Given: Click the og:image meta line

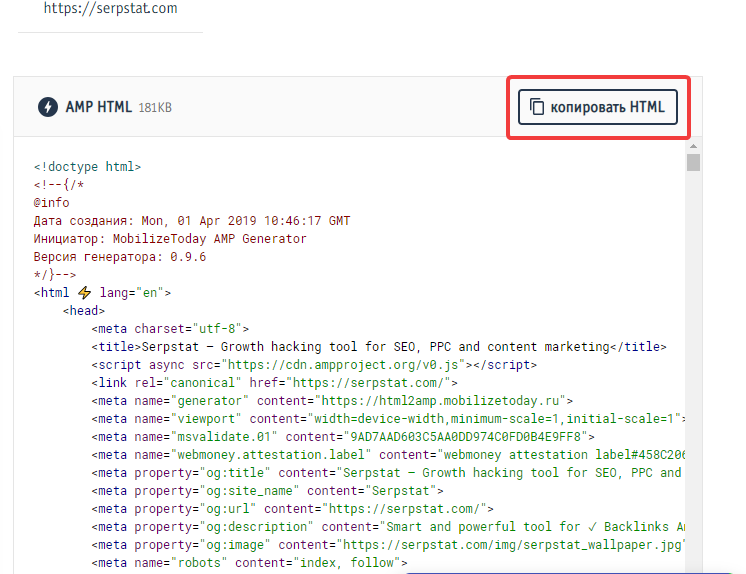Looking at the screenshot, I should (388, 545).
